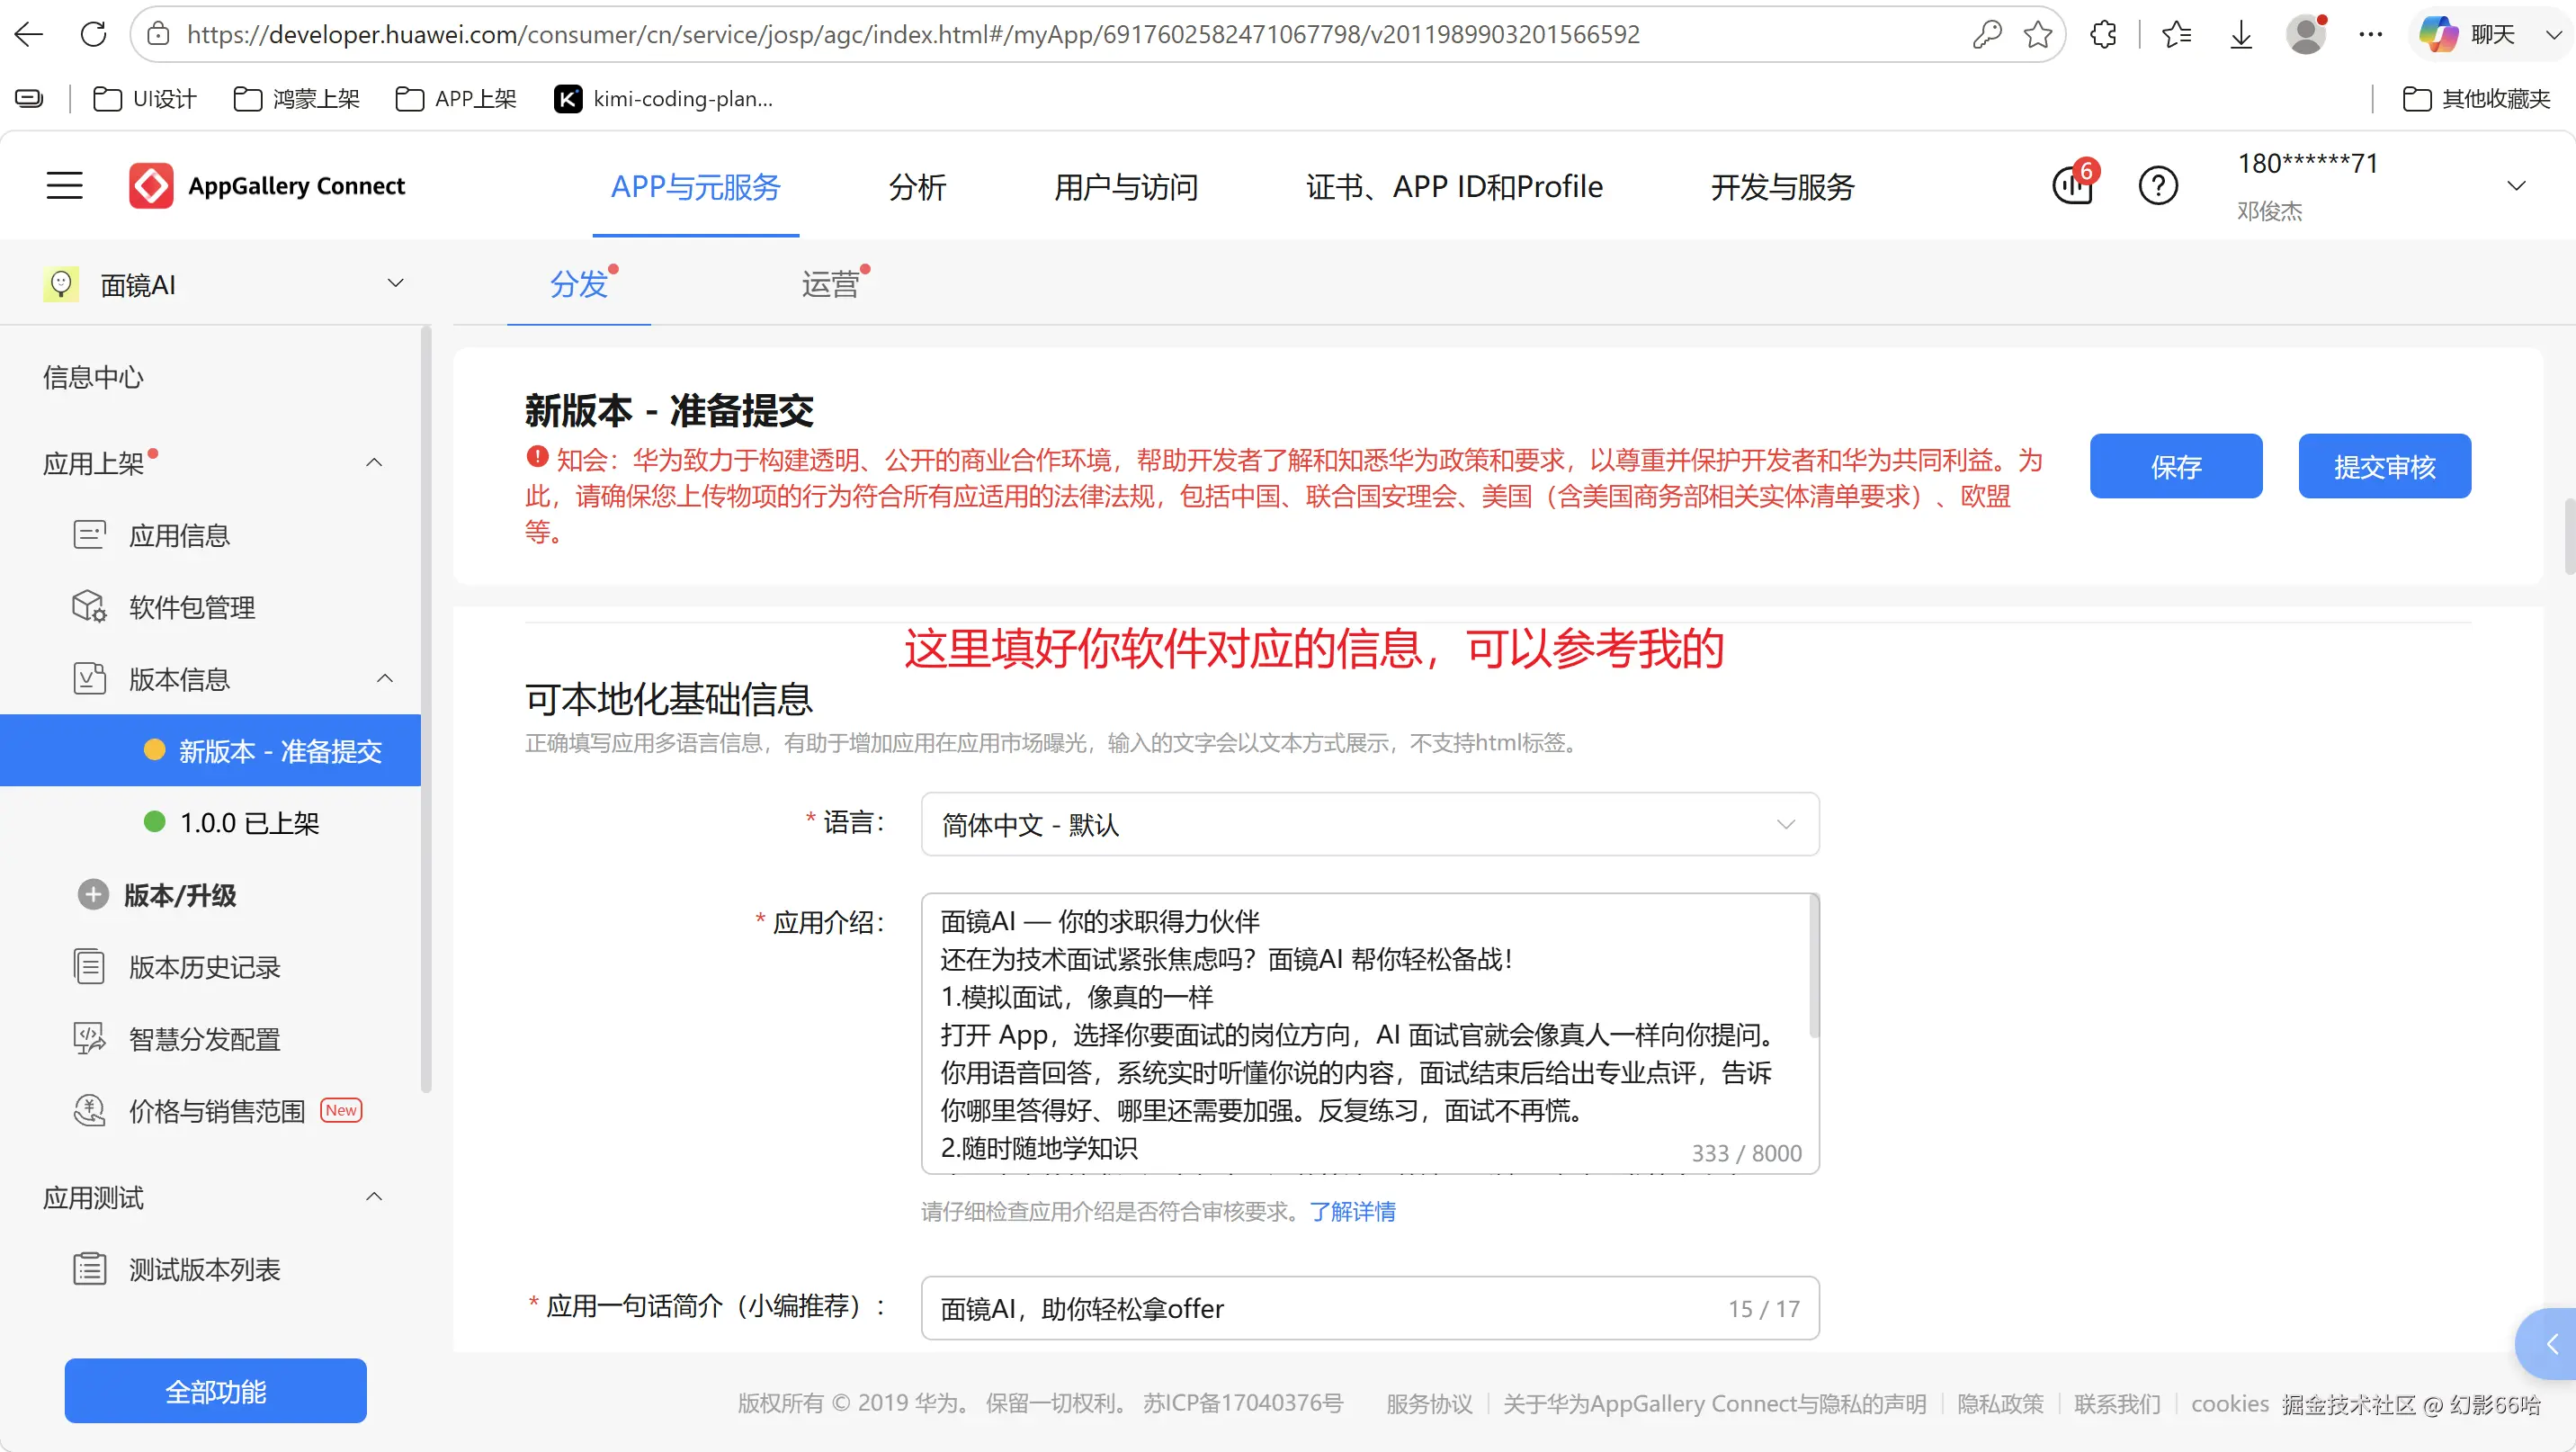Open the password key icon in address bar
The image size is (2576, 1452).
point(1987,34)
